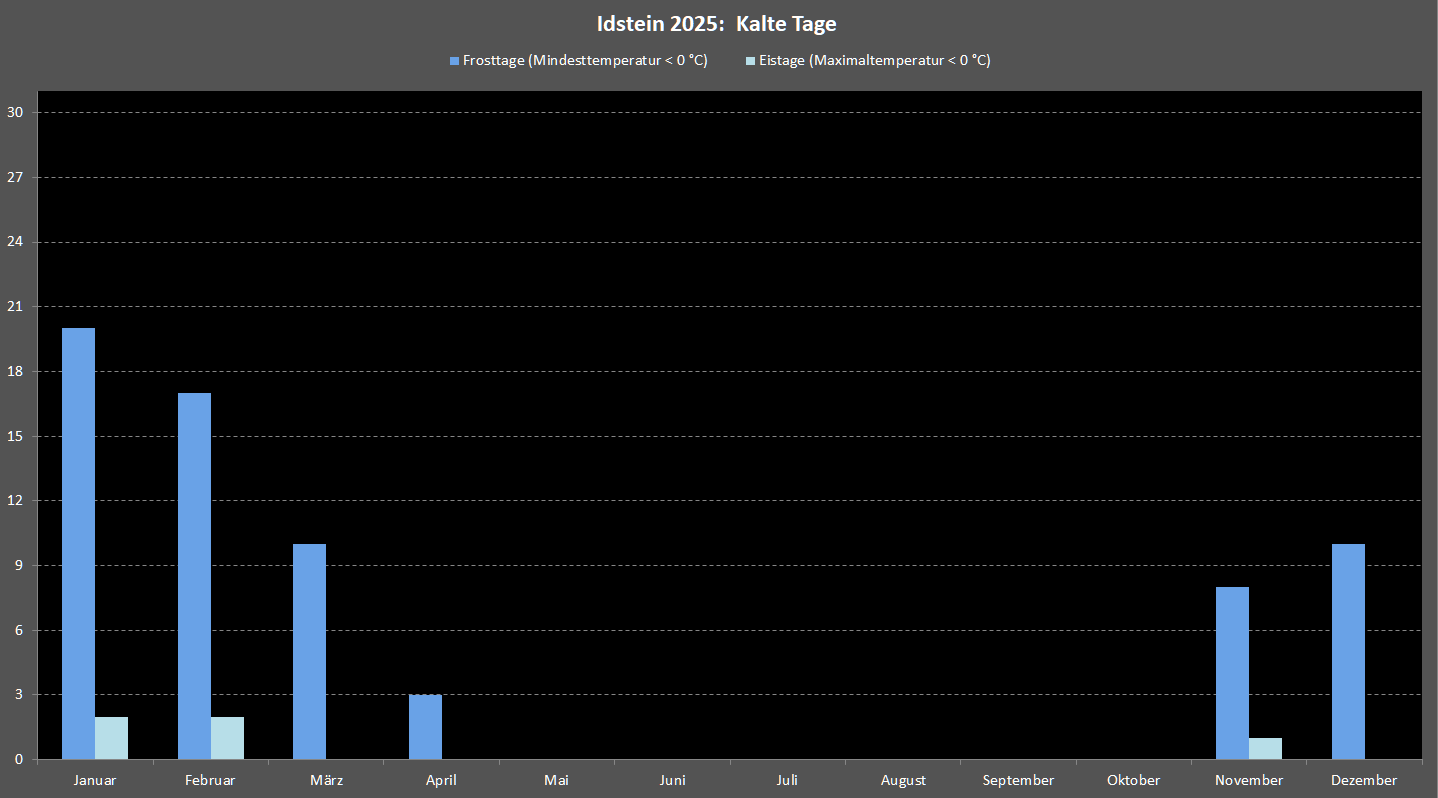Select the Eistage legend label text
This screenshot has height=798, width=1438.
[874, 60]
